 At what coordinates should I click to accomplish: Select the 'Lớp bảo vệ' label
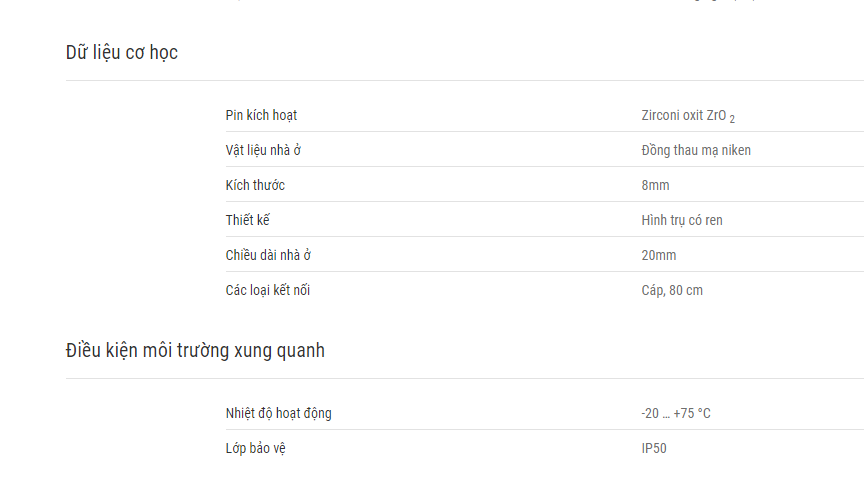256,448
